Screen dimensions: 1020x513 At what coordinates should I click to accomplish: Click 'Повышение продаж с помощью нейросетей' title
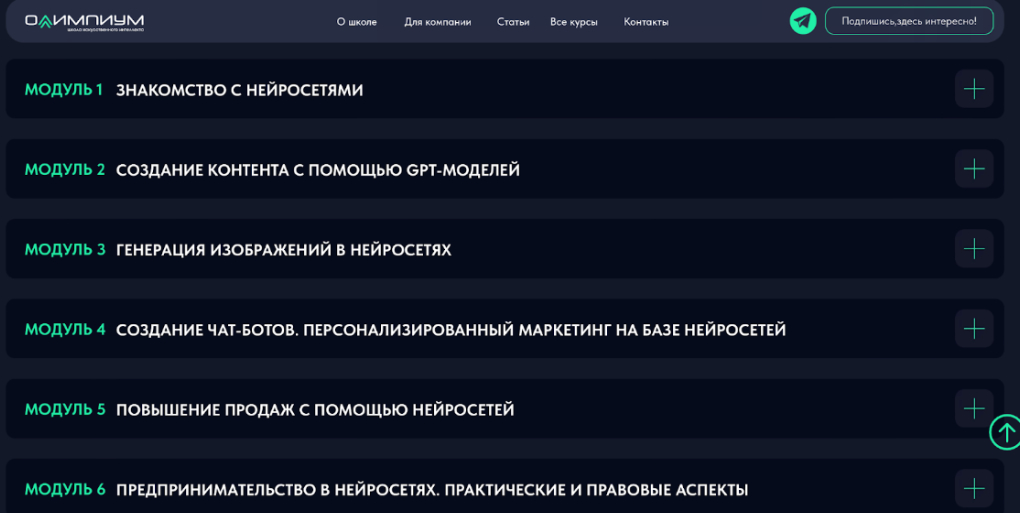315,410
